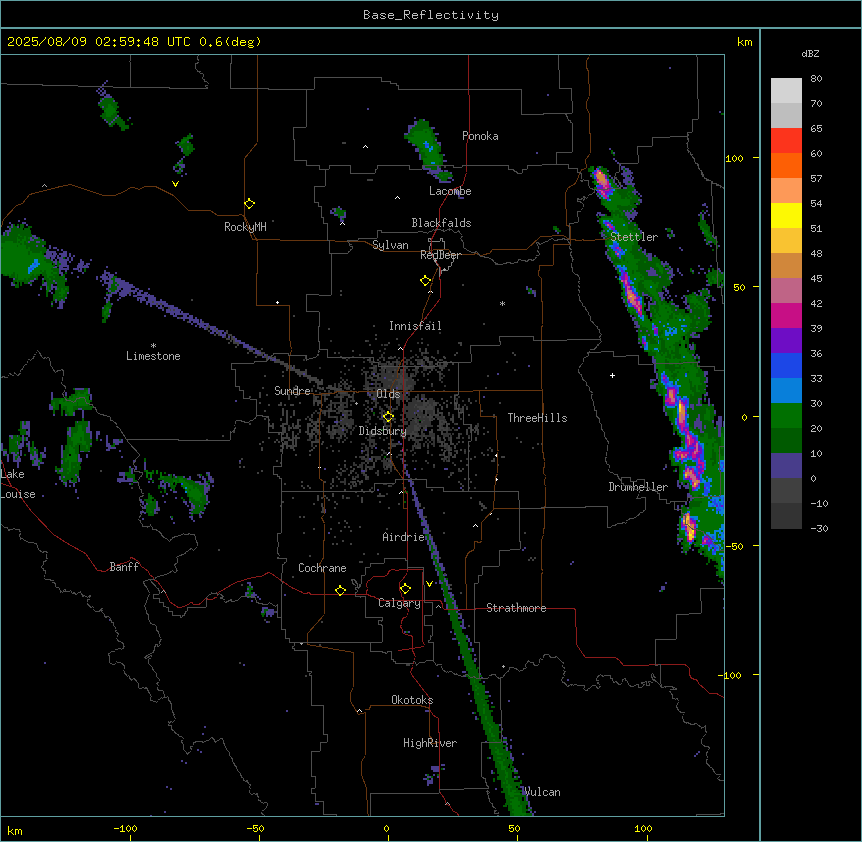Screen dimensions: 862x842
Task: Click the yellow diamond marker near RockyMH
Action: 250,204
